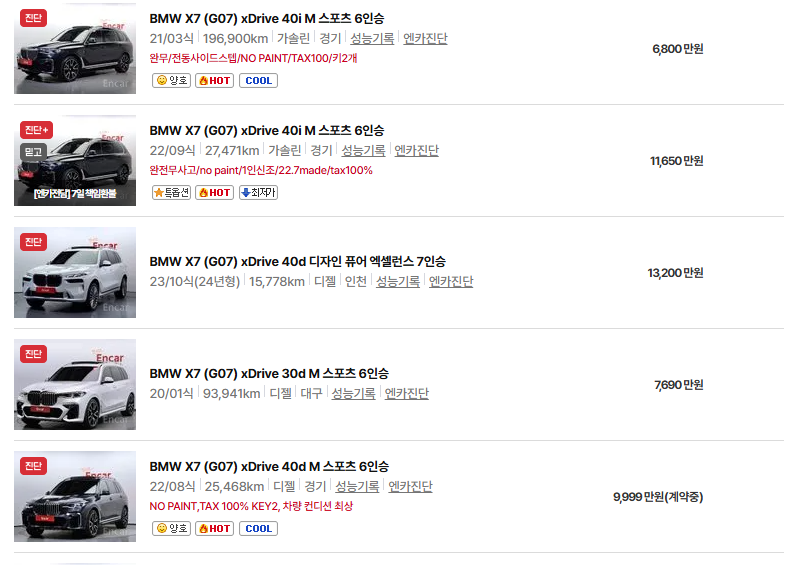The image size is (800, 565).
Task: Click the COOL badge on first listing
Action: point(258,81)
